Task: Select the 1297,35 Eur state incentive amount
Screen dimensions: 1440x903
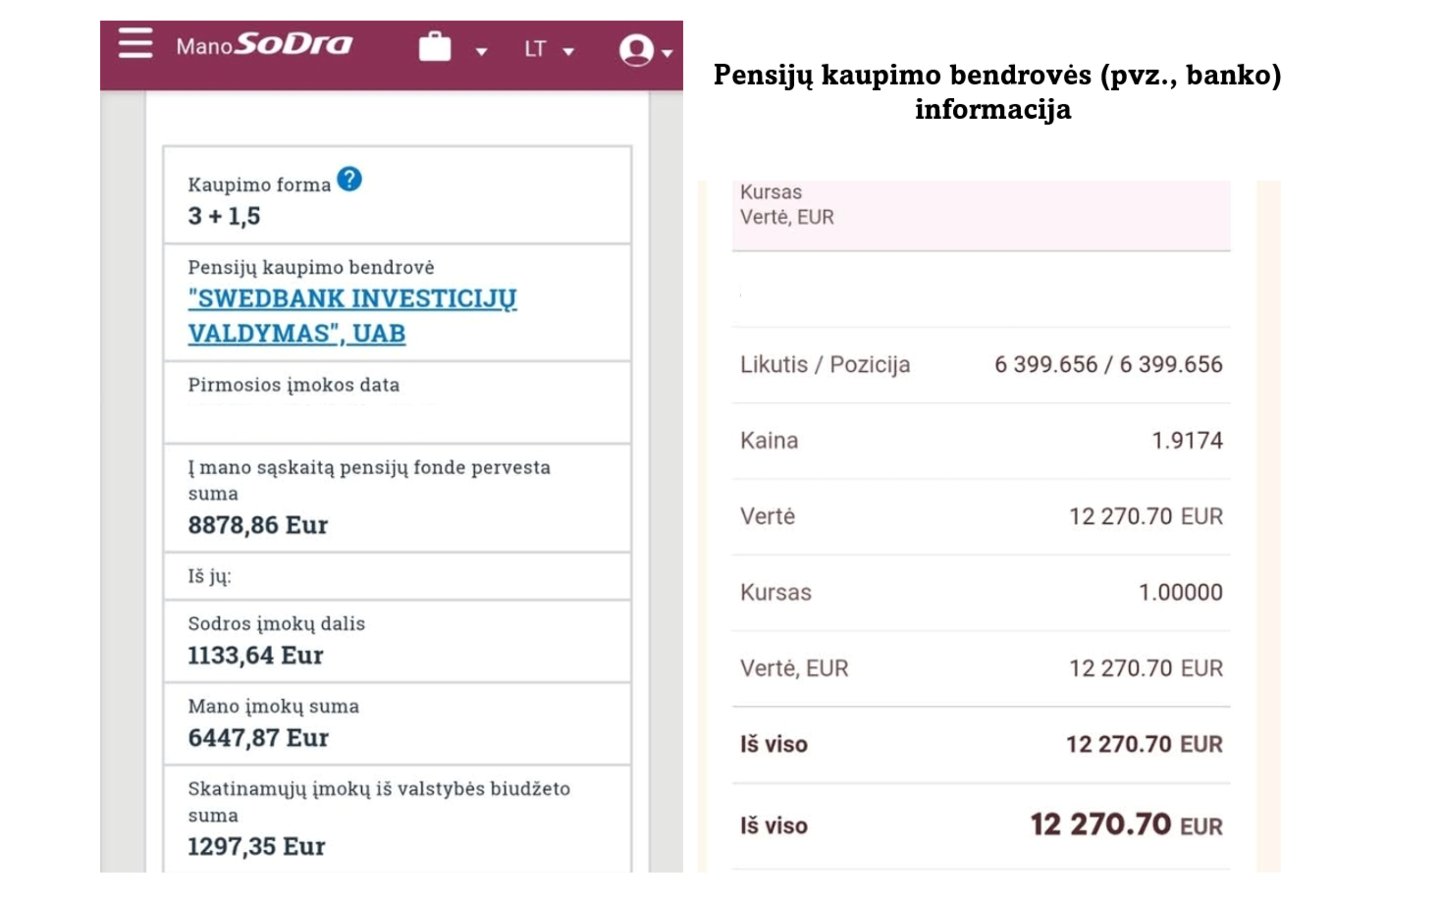Action: [x=257, y=846]
